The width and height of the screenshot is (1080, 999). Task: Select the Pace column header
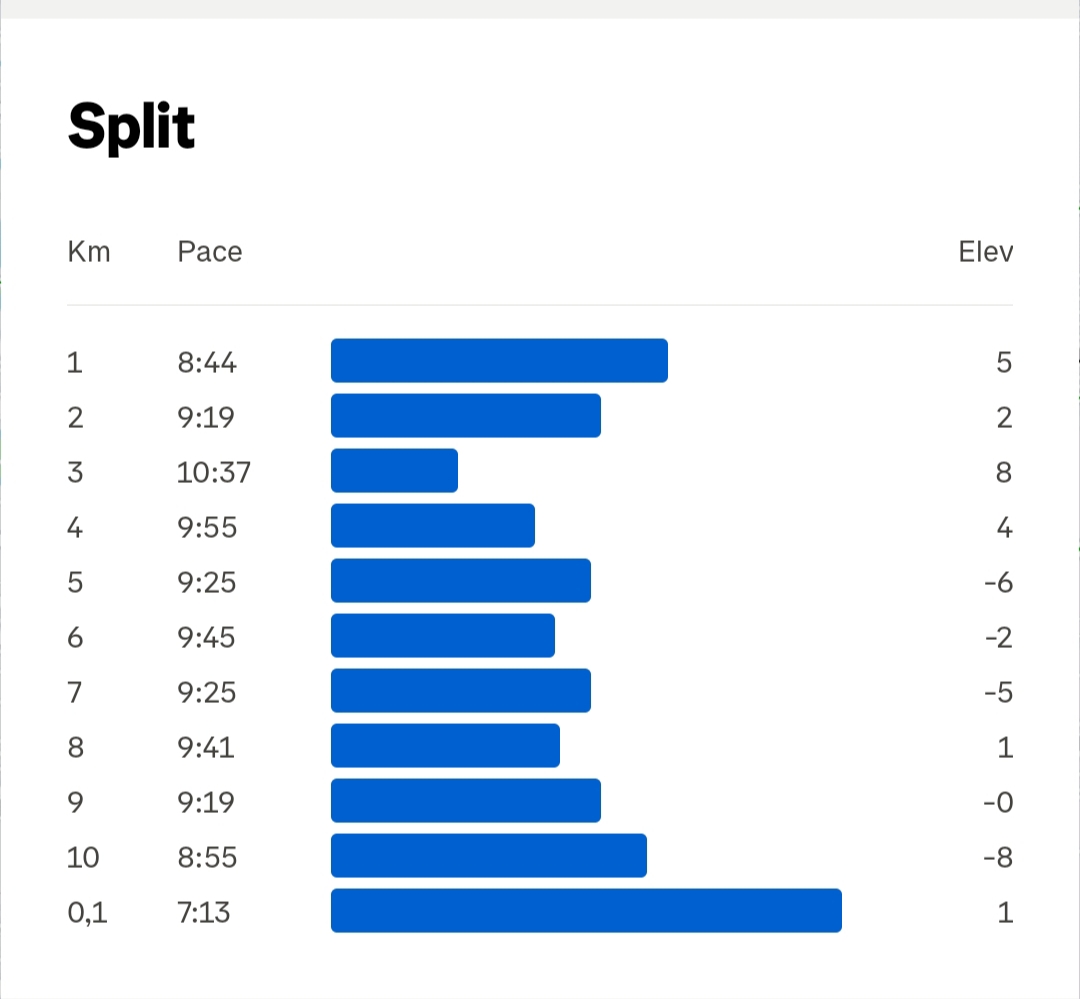(x=209, y=251)
